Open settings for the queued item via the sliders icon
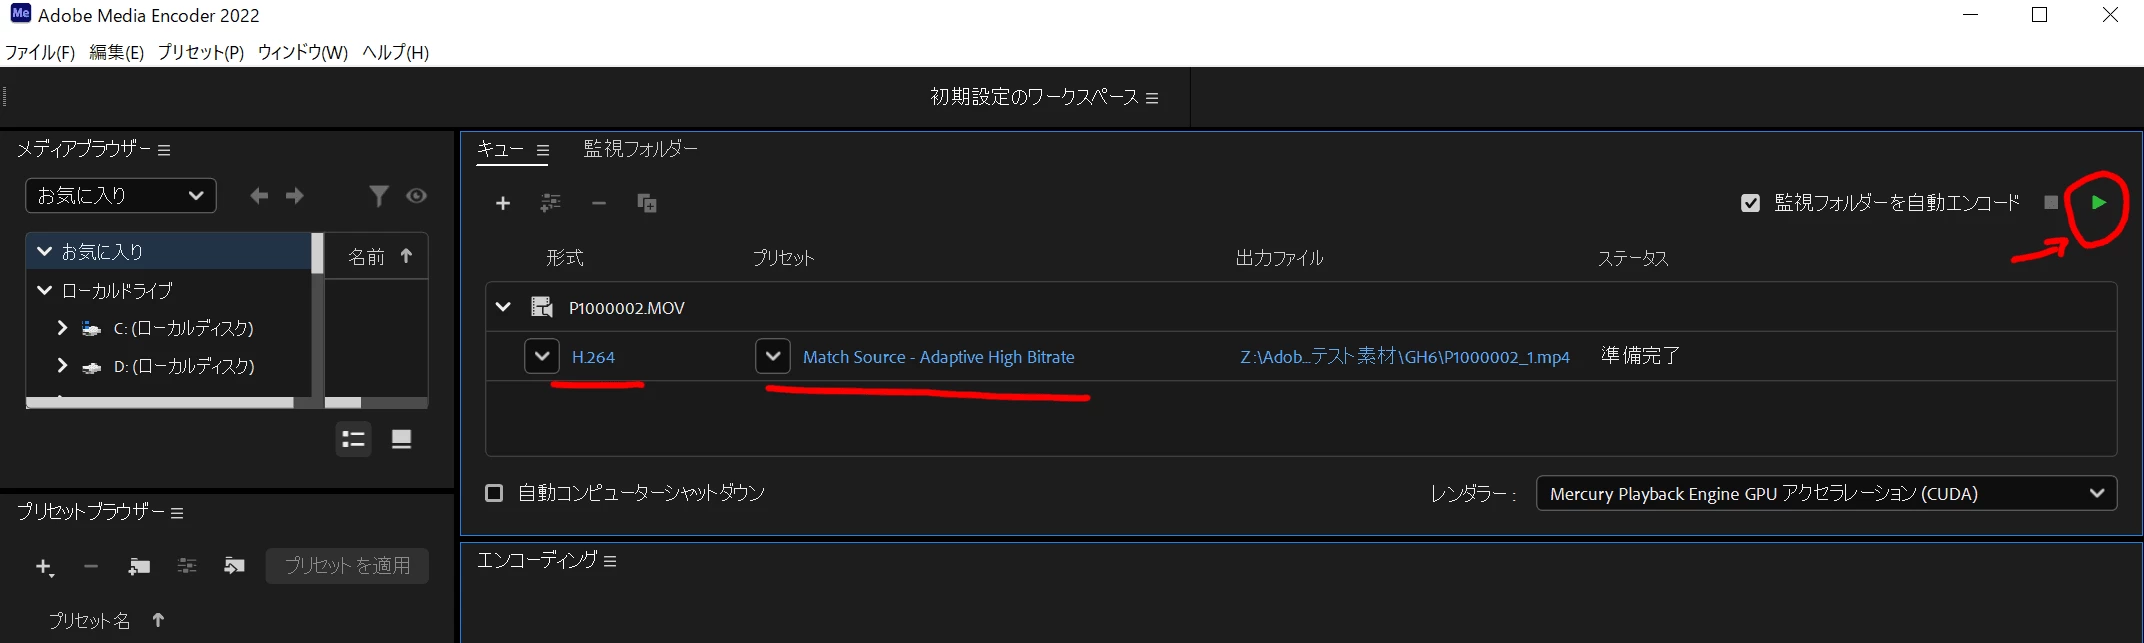 550,203
